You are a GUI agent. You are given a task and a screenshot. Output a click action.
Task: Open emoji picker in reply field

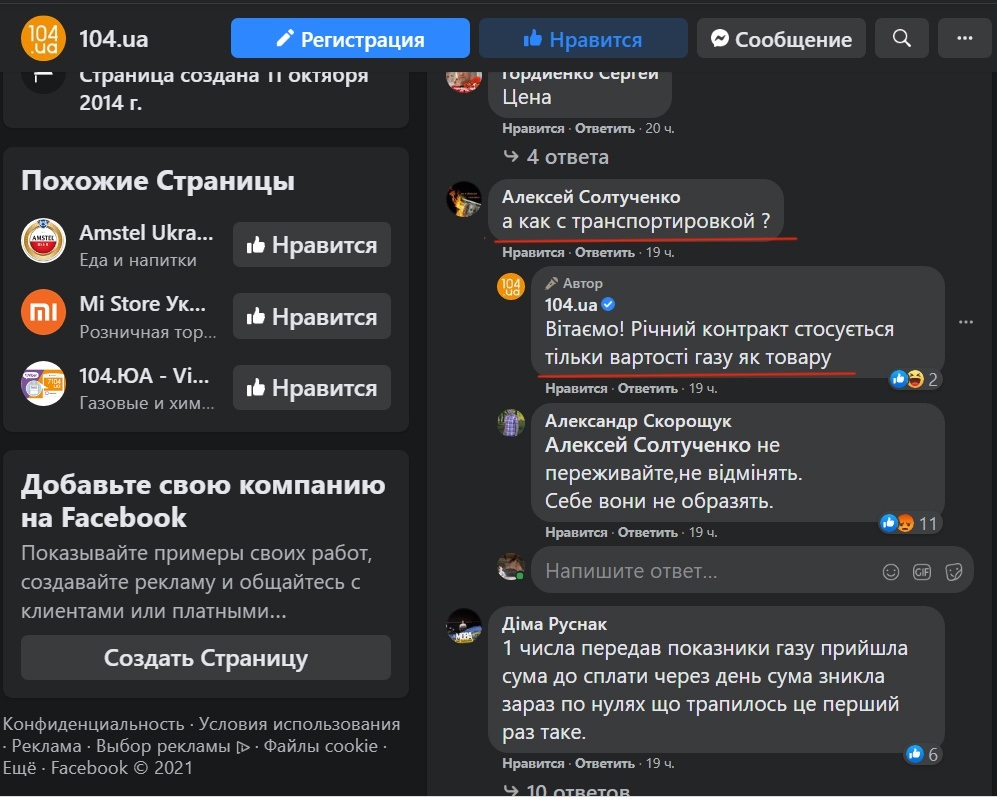click(x=891, y=572)
